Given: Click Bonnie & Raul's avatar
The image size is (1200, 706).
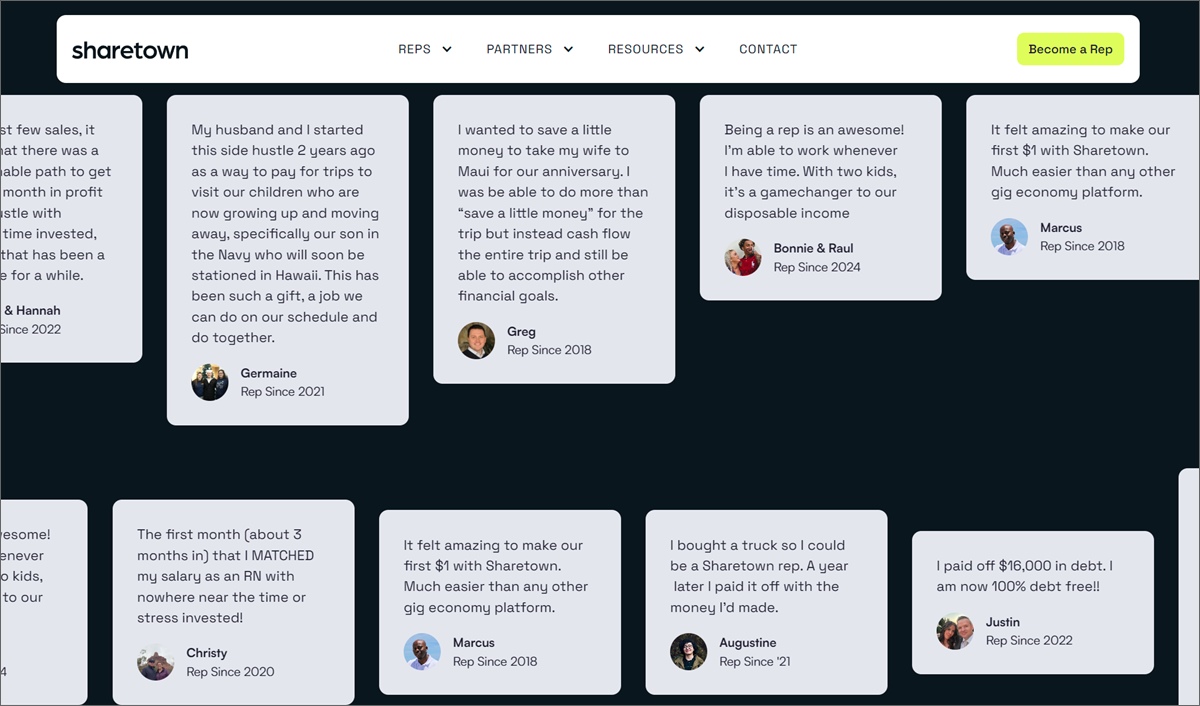Looking at the screenshot, I should pyautogui.click(x=743, y=257).
